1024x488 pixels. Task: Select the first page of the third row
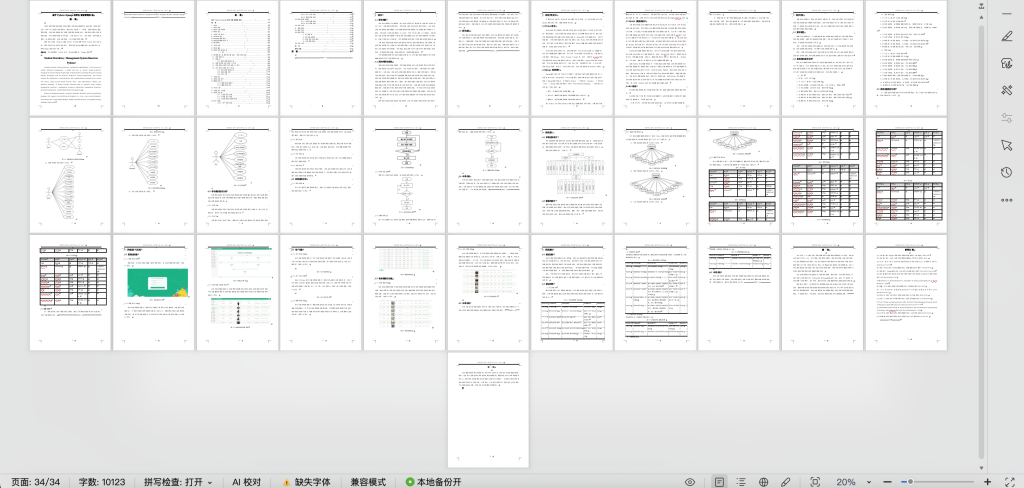[71, 293]
